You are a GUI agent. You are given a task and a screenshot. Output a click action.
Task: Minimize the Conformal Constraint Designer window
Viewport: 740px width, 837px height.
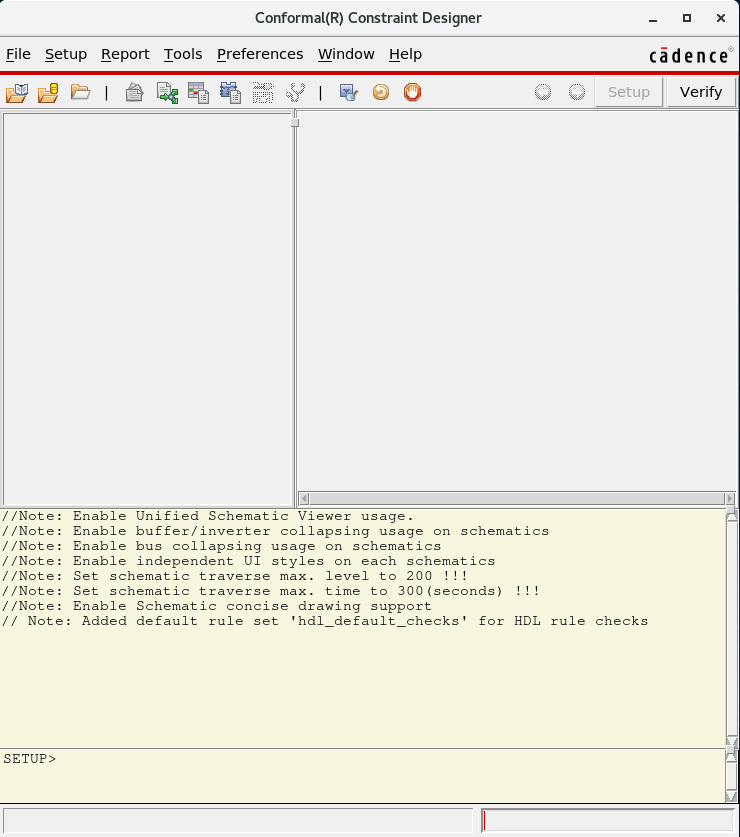pos(652,18)
